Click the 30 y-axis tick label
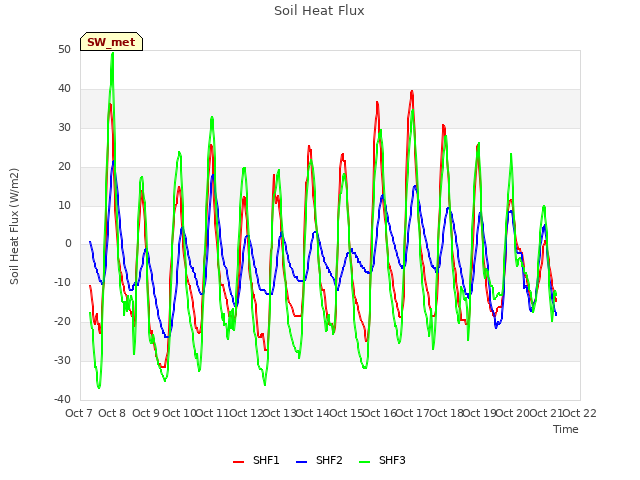This screenshot has height=480, width=640. (x=64, y=127)
